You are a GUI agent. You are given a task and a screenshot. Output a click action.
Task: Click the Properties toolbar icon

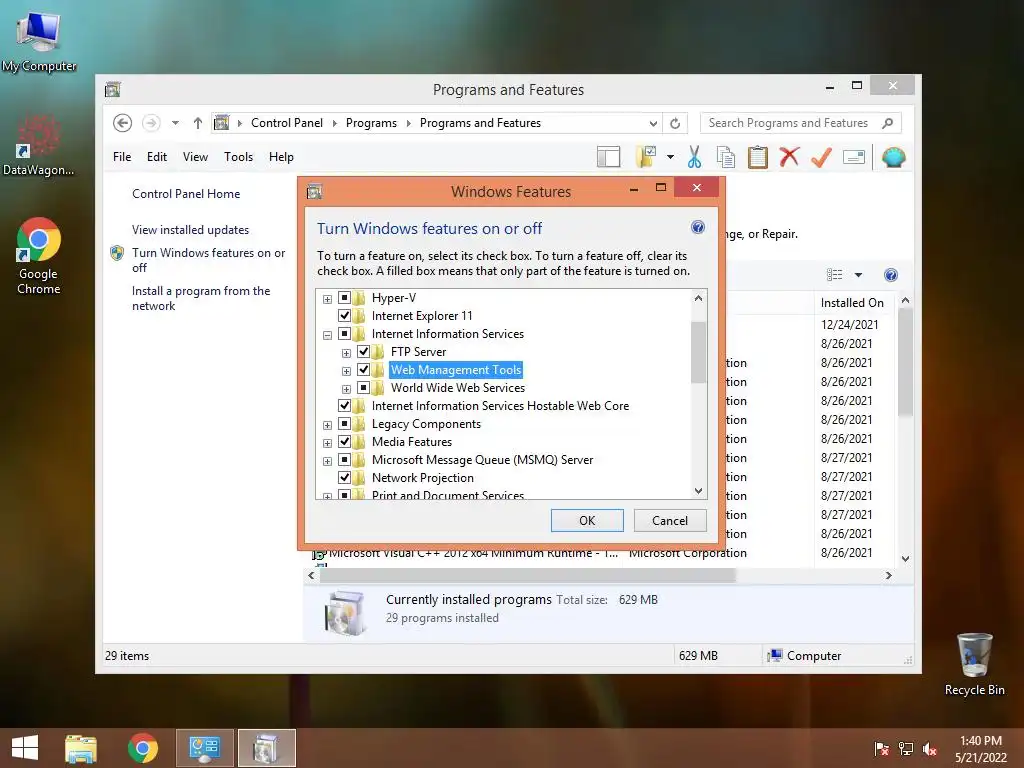tap(854, 157)
